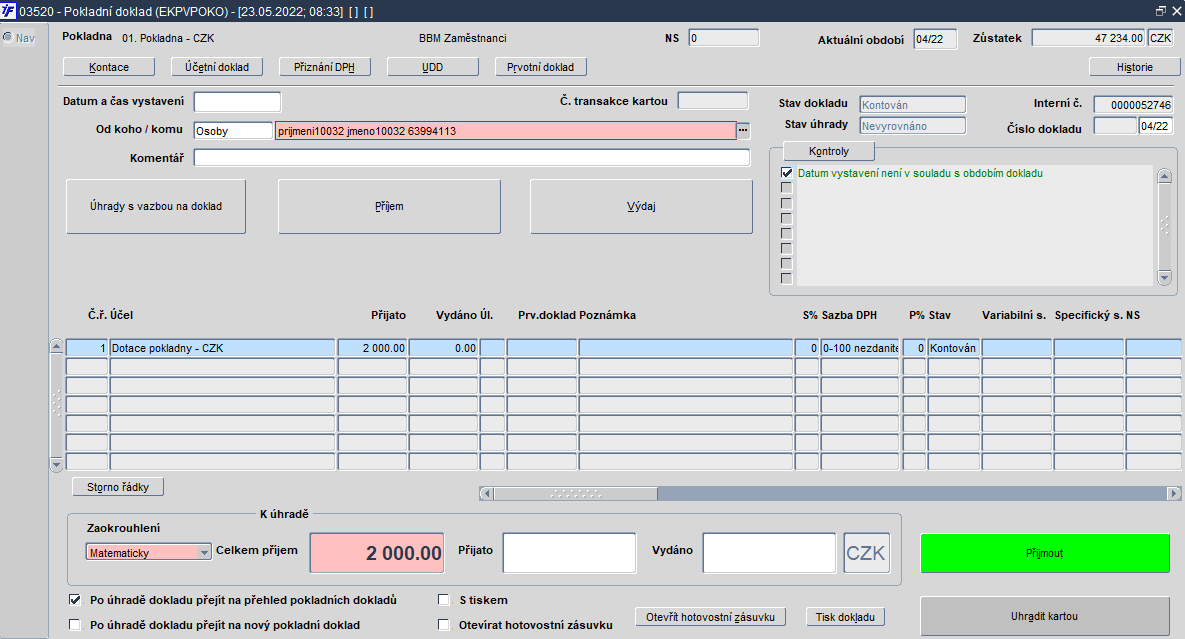The width and height of the screenshot is (1185, 639).
Task: Click the table's horizontal scrollbar thumb
Action: pyautogui.click(x=575, y=493)
